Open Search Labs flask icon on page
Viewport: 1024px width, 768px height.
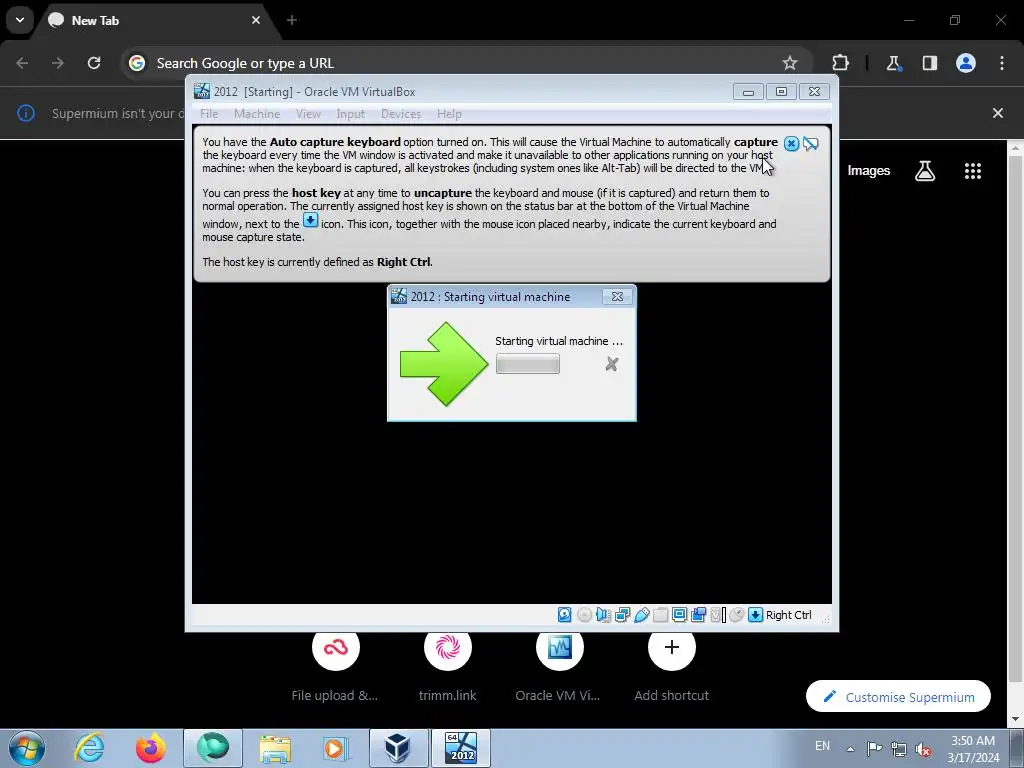(x=925, y=170)
